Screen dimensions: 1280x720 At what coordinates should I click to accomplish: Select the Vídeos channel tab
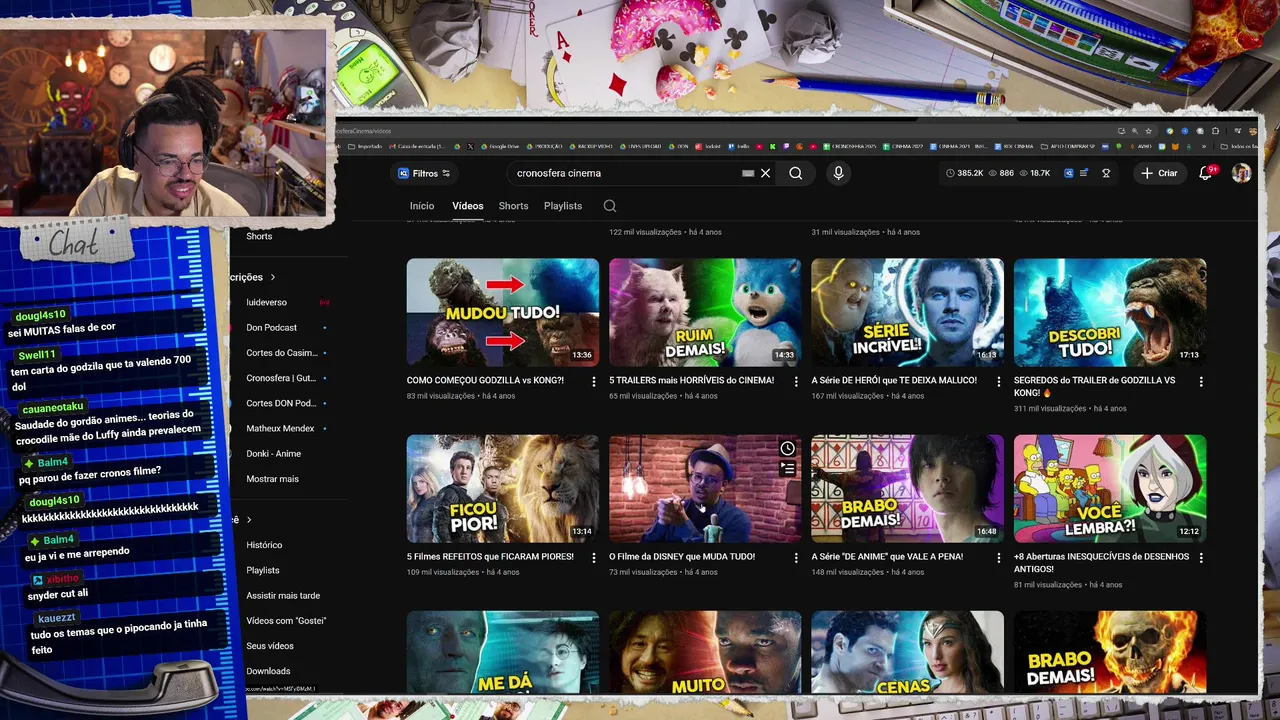[467, 206]
